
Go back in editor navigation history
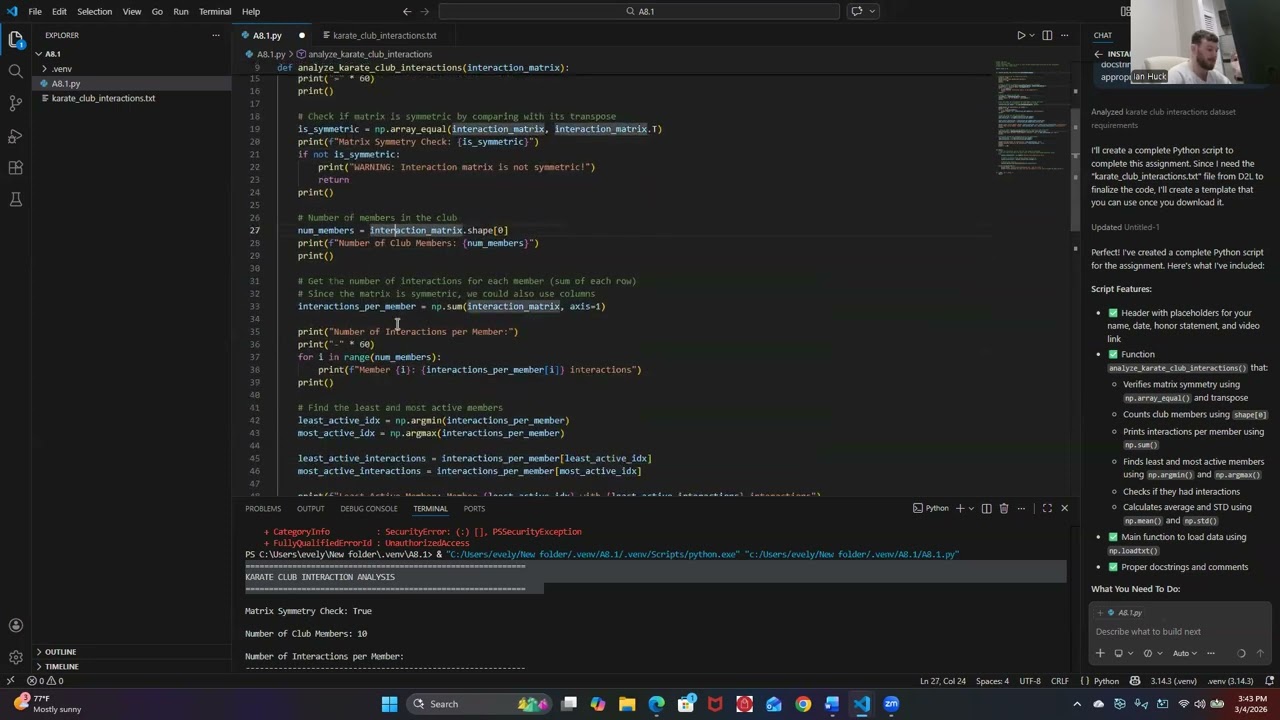[407, 11]
